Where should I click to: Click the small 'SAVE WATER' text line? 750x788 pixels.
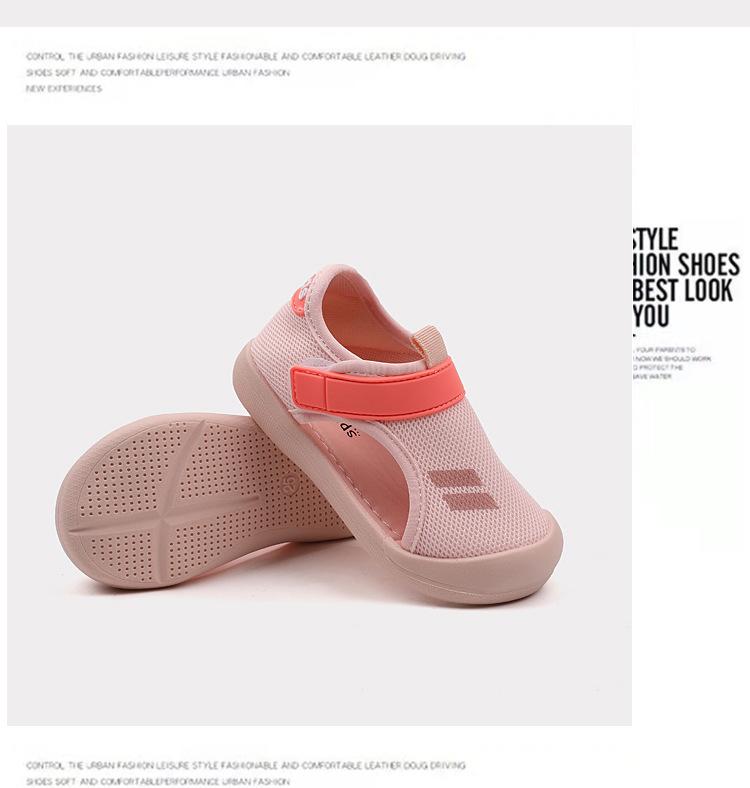pos(652,376)
